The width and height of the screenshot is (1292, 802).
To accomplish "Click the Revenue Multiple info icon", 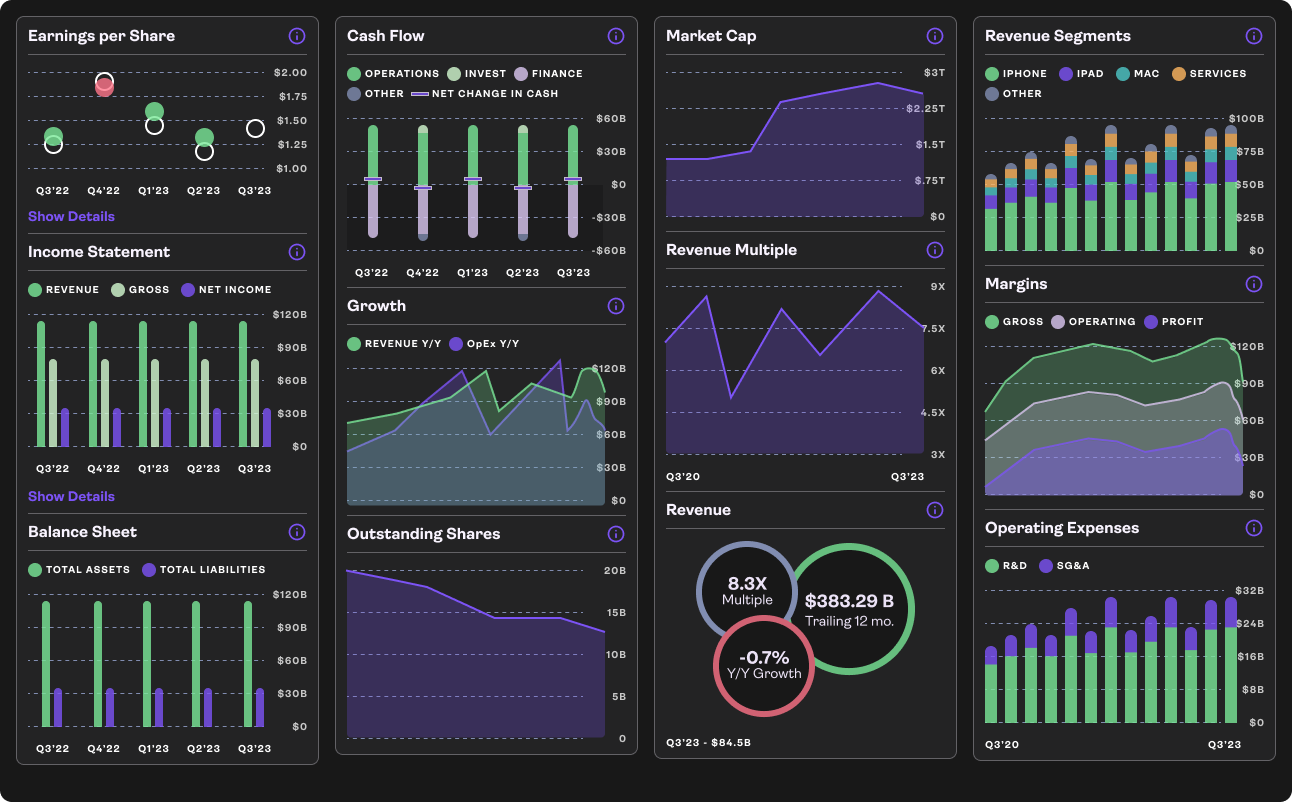I will tap(935, 250).
